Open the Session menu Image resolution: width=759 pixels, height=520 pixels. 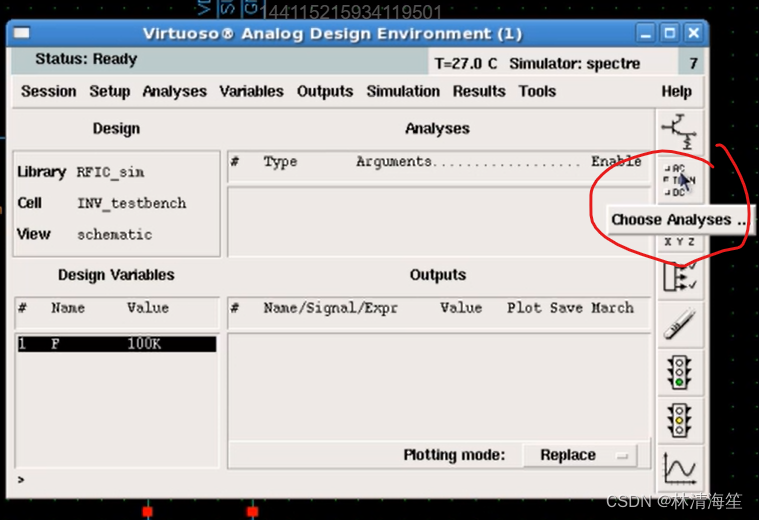(x=48, y=91)
